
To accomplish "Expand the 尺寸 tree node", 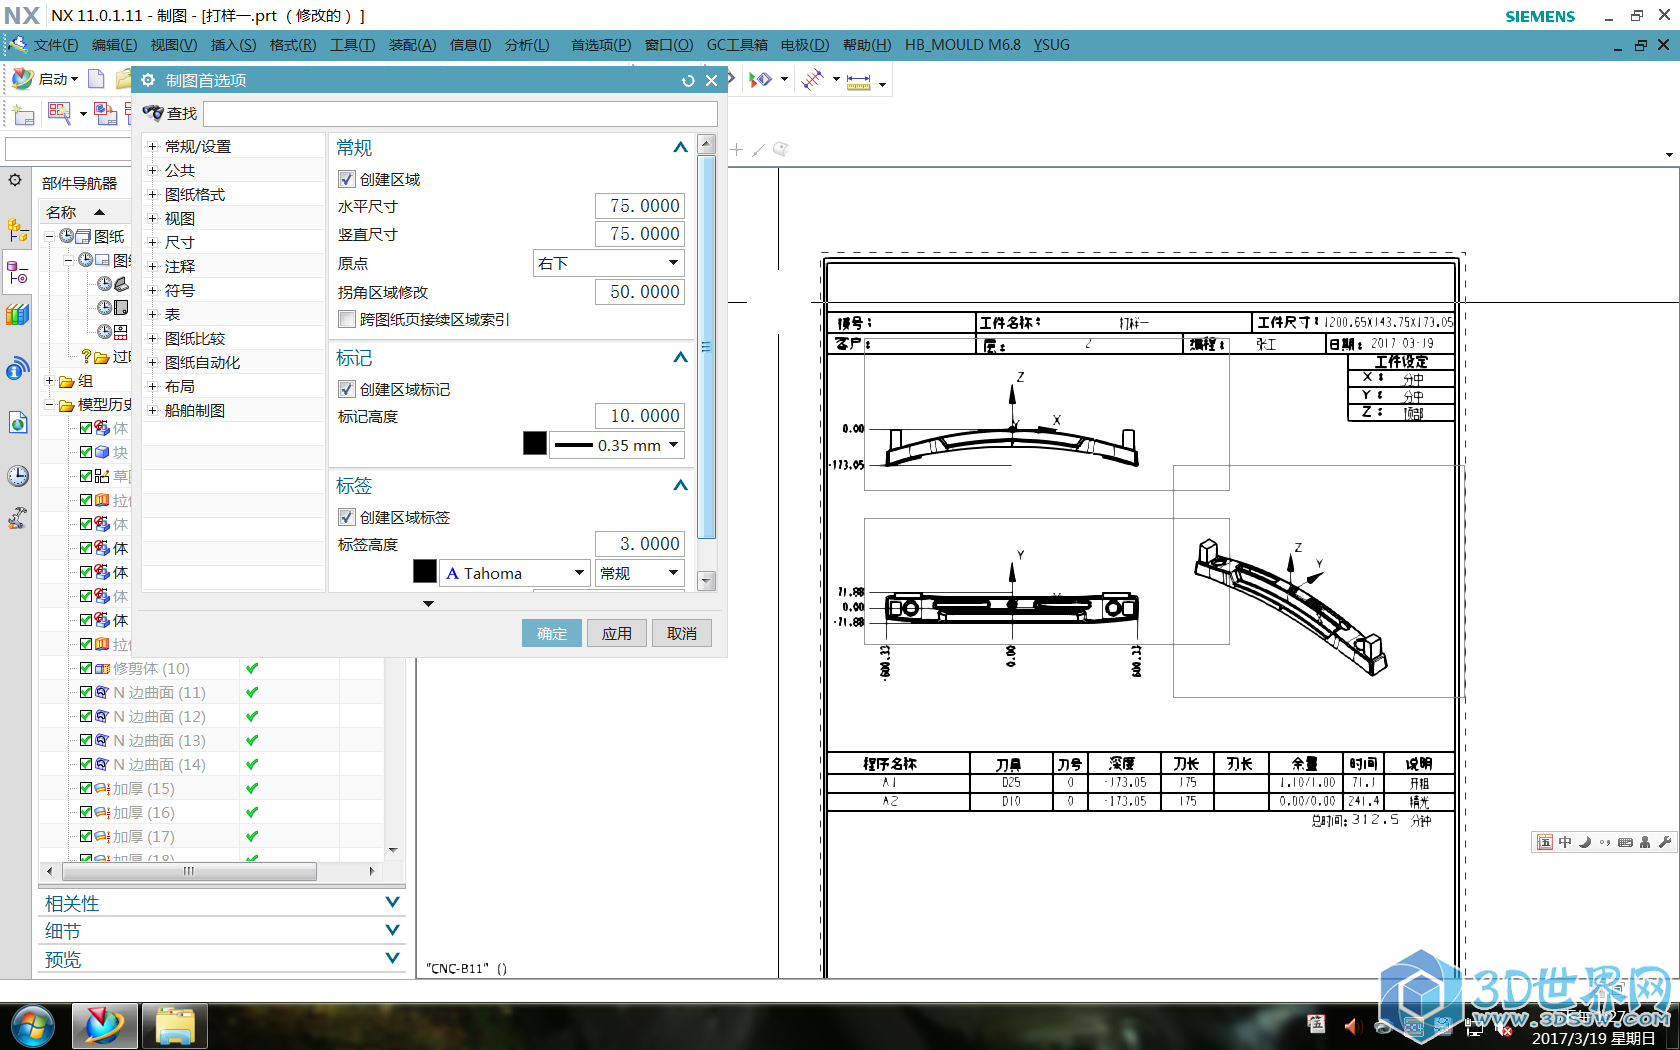I will click(x=153, y=242).
